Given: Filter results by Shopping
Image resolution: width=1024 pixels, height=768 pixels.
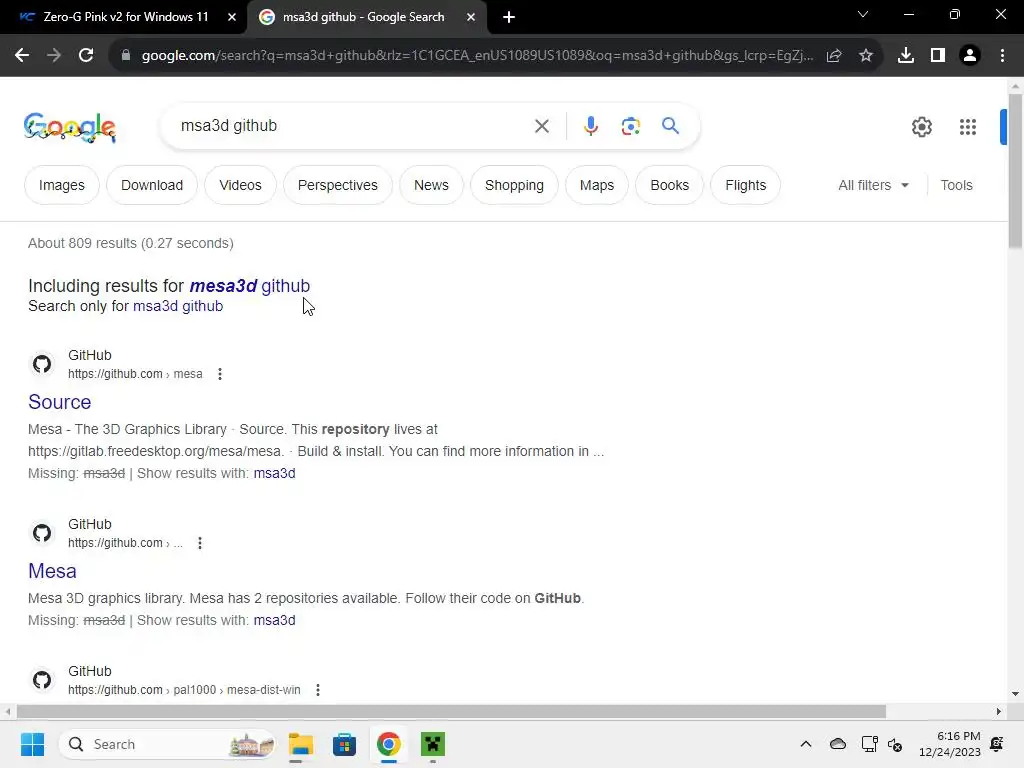Looking at the screenshot, I should coord(514,185).
